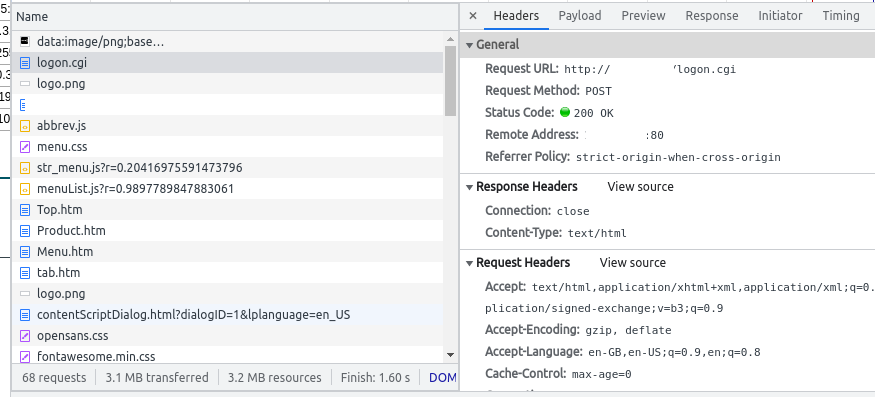Click the script icon of menuList.js
This screenshot has width=875, height=397.
[25, 189]
